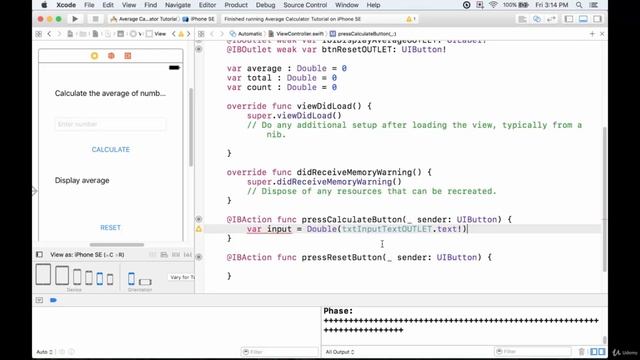Stop the running app with Stop button
The height and width of the screenshot is (360, 640).
[95, 19]
